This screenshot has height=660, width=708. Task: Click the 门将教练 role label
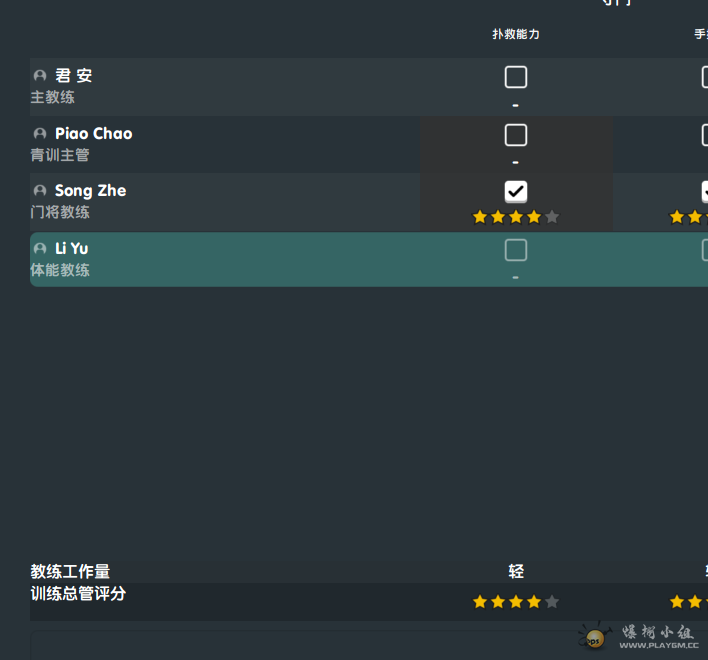point(60,212)
